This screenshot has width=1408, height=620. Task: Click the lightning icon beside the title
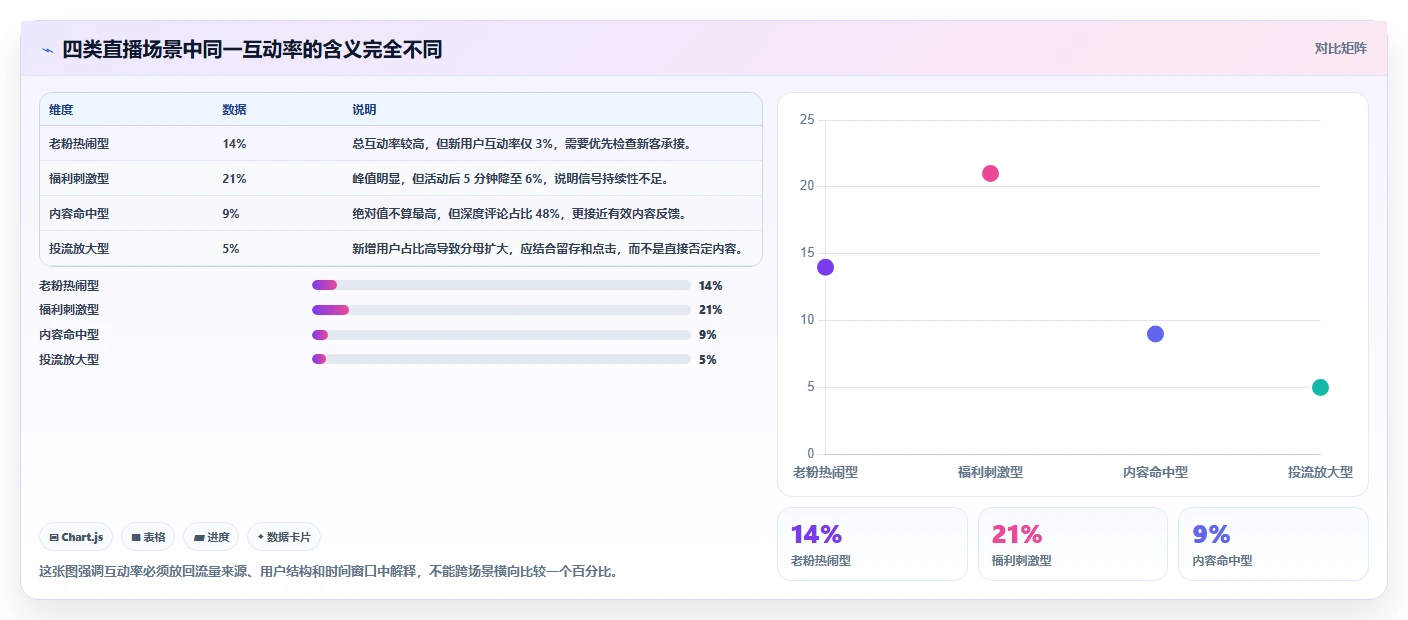(x=47, y=49)
